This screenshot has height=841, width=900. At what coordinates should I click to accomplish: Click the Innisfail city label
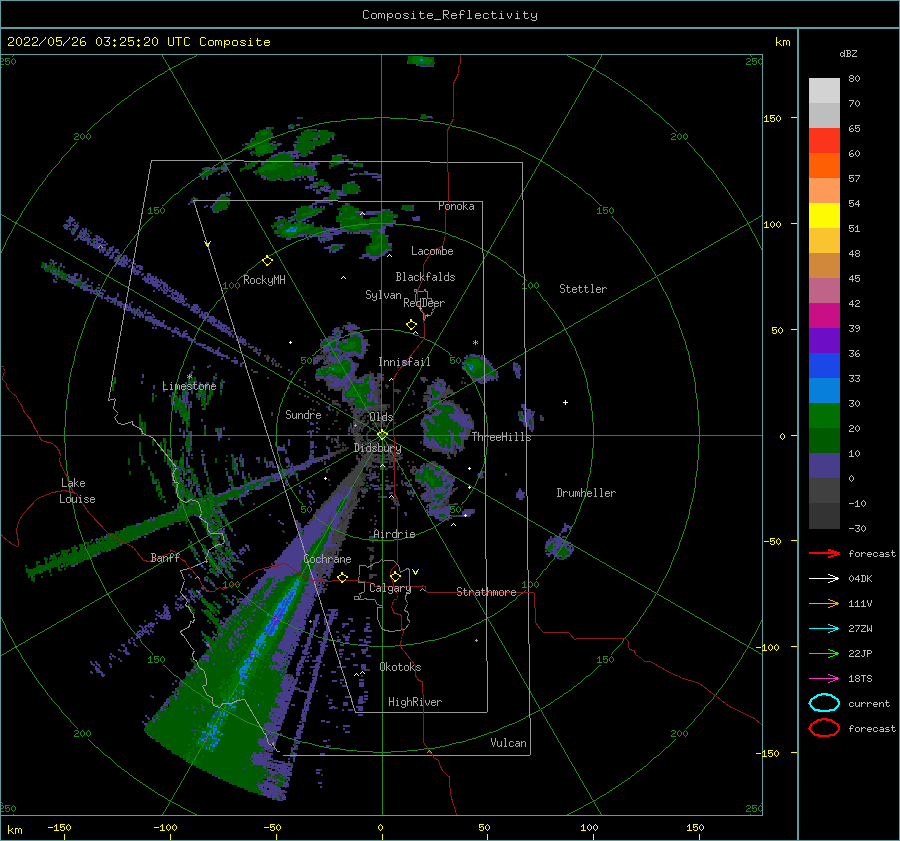pyautogui.click(x=404, y=362)
